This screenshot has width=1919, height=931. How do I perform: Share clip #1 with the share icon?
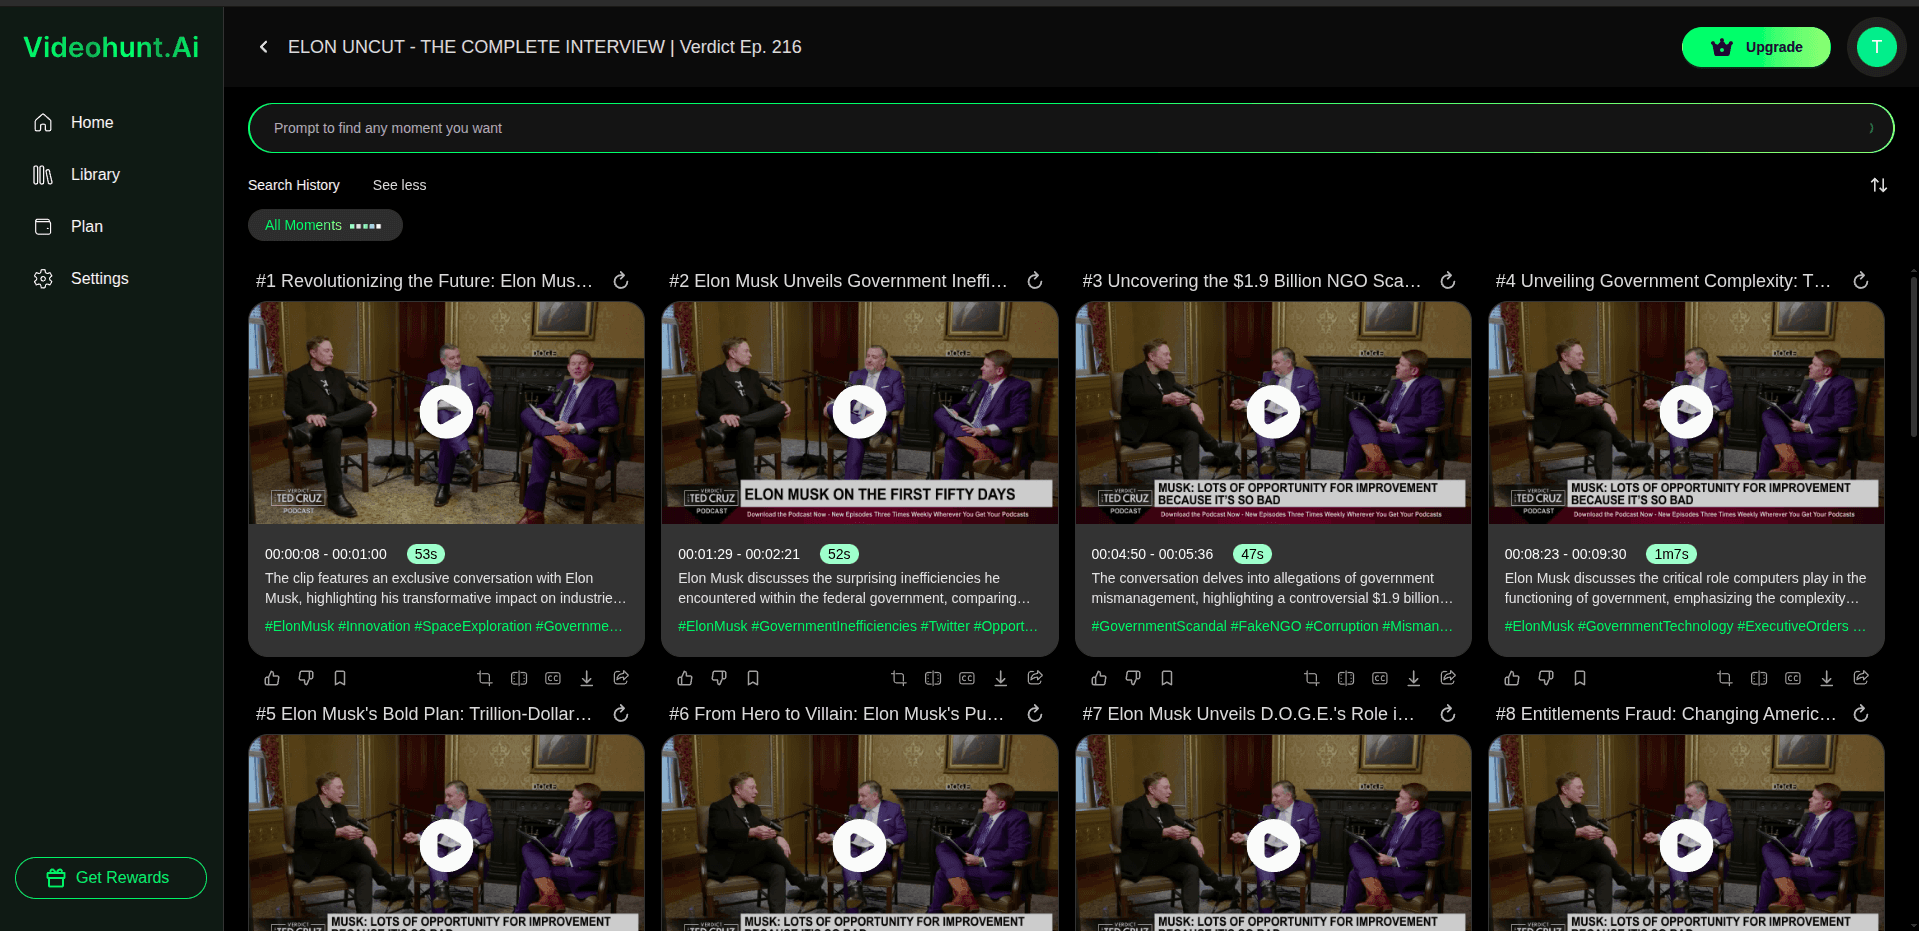621,678
